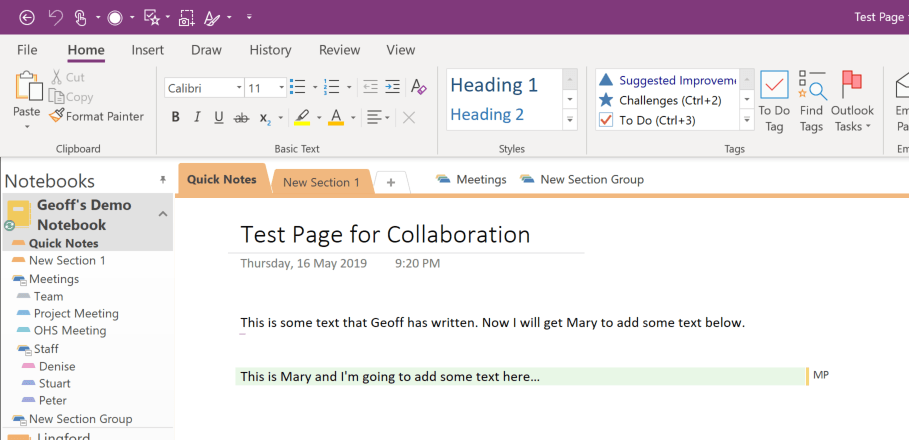Collapse Geoff's Demo Notebook
Image resolution: width=909 pixels, height=440 pixels.
click(x=163, y=214)
